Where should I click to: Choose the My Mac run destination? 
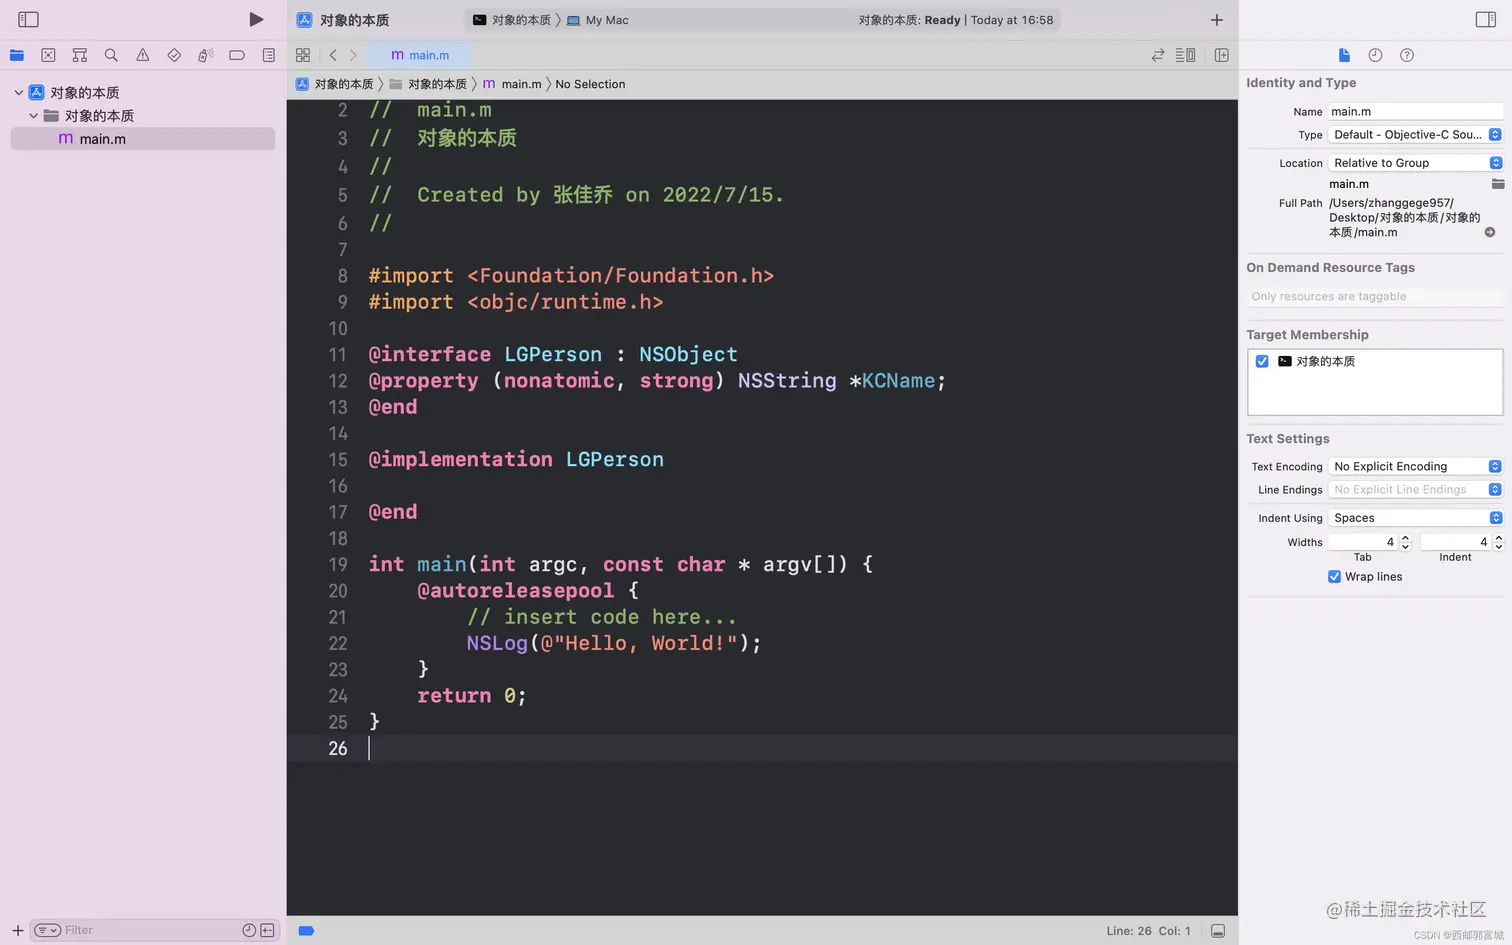pyautogui.click(x=598, y=20)
